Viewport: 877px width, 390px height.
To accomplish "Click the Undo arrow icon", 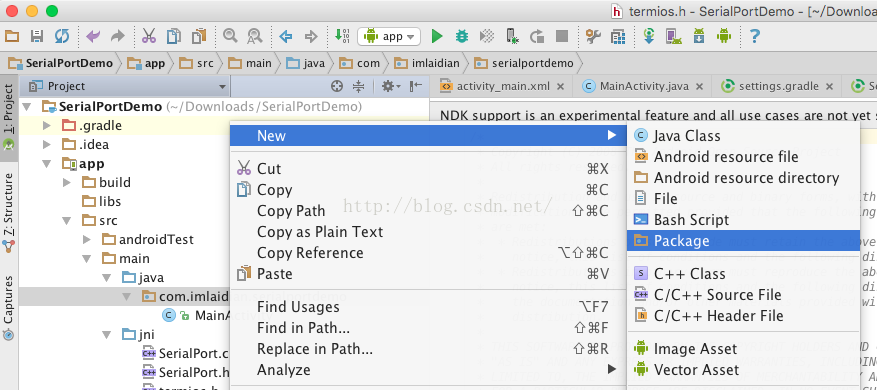I will [x=93, y=37].
